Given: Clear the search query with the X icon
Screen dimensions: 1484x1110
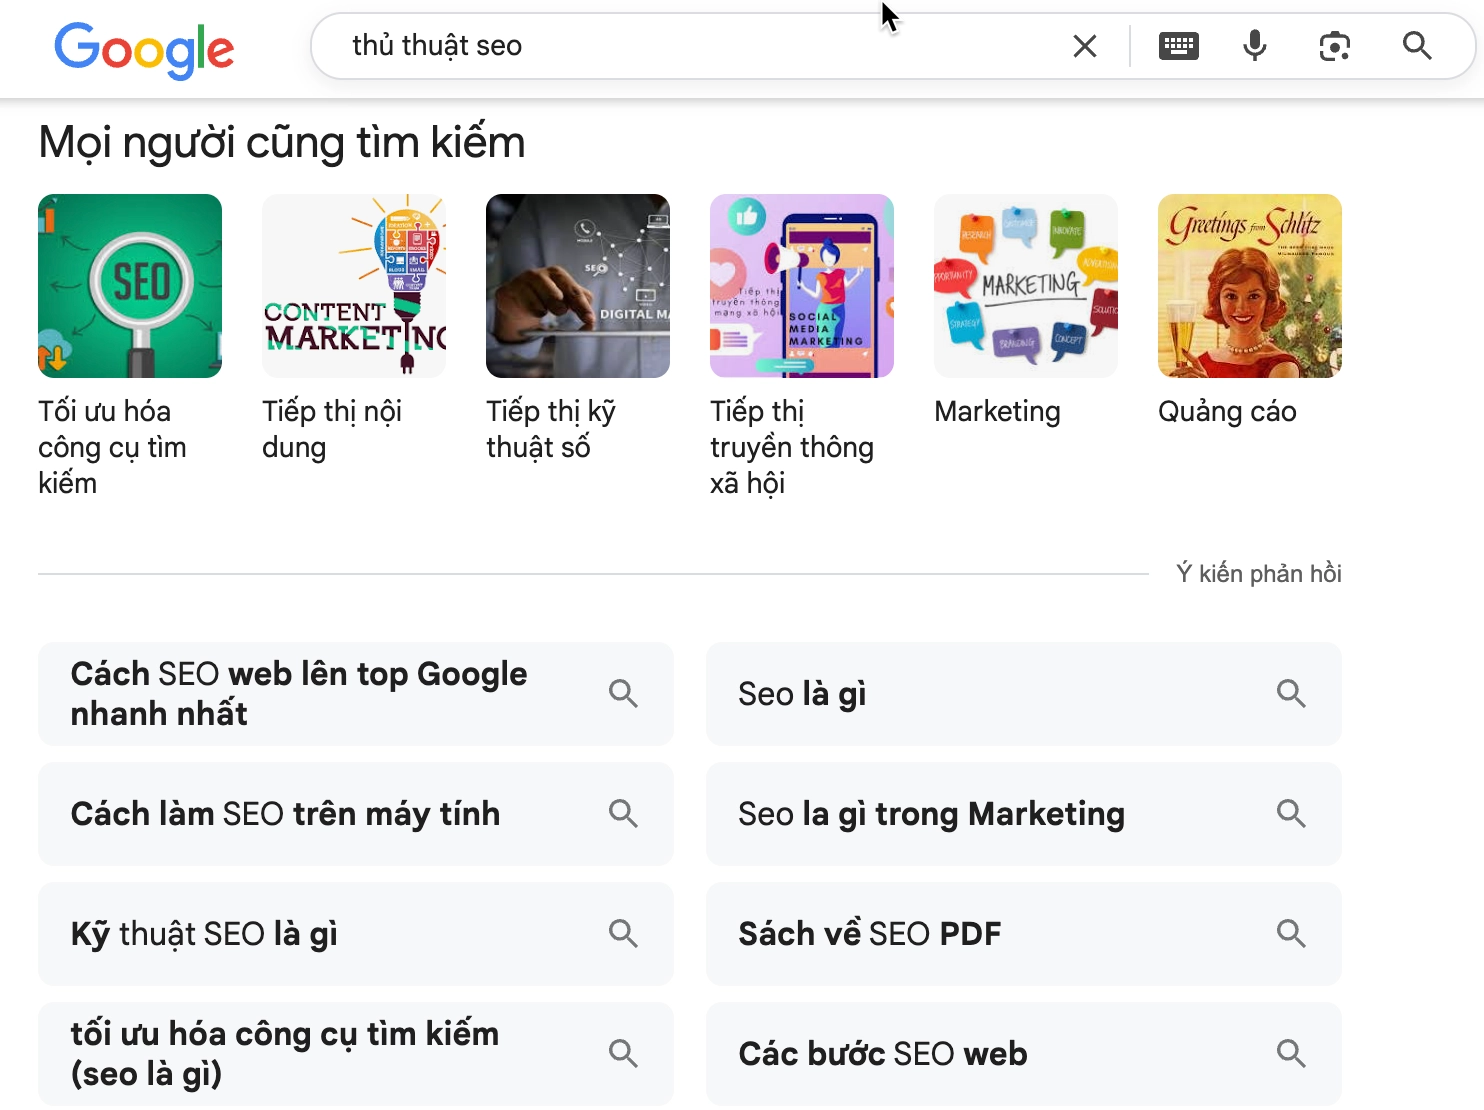Looking at the screenshot, I should [1084, 45].
